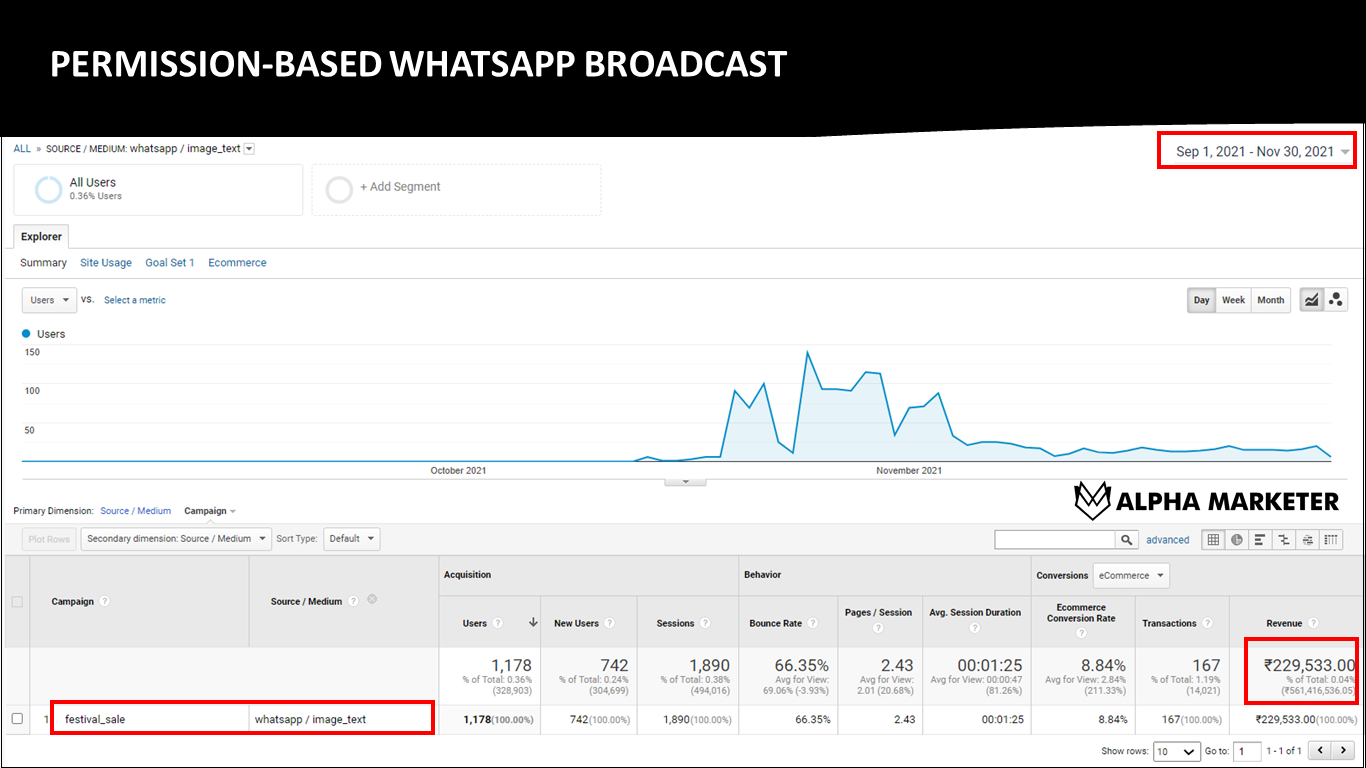Open the Users metric dropdown

click(x=48, y=299)
